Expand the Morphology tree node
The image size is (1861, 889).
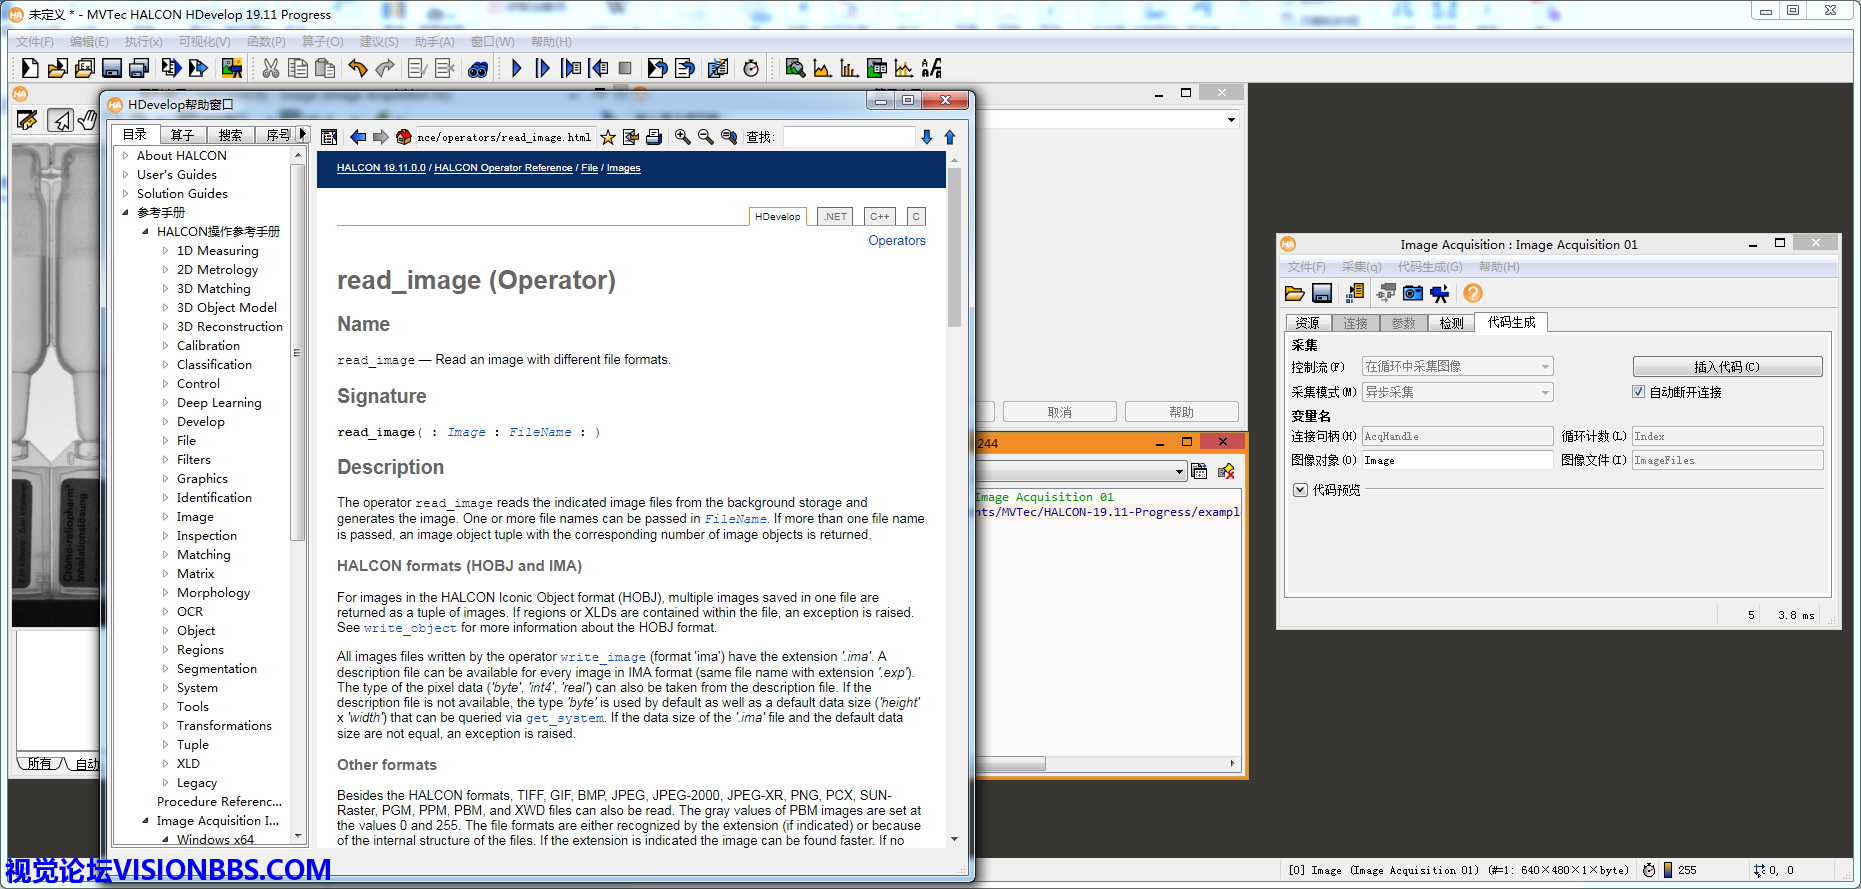point(165,592)
